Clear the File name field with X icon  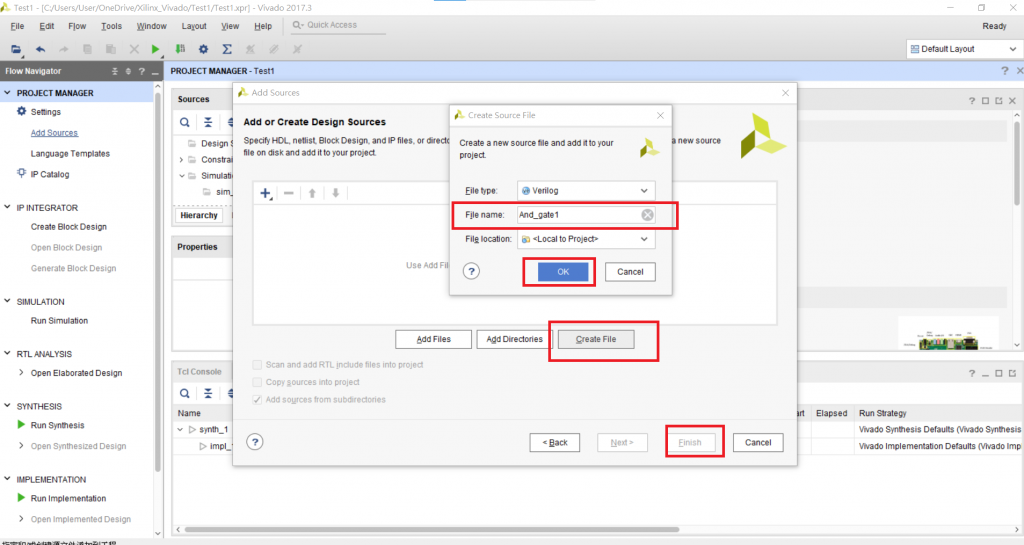[647, 215]
